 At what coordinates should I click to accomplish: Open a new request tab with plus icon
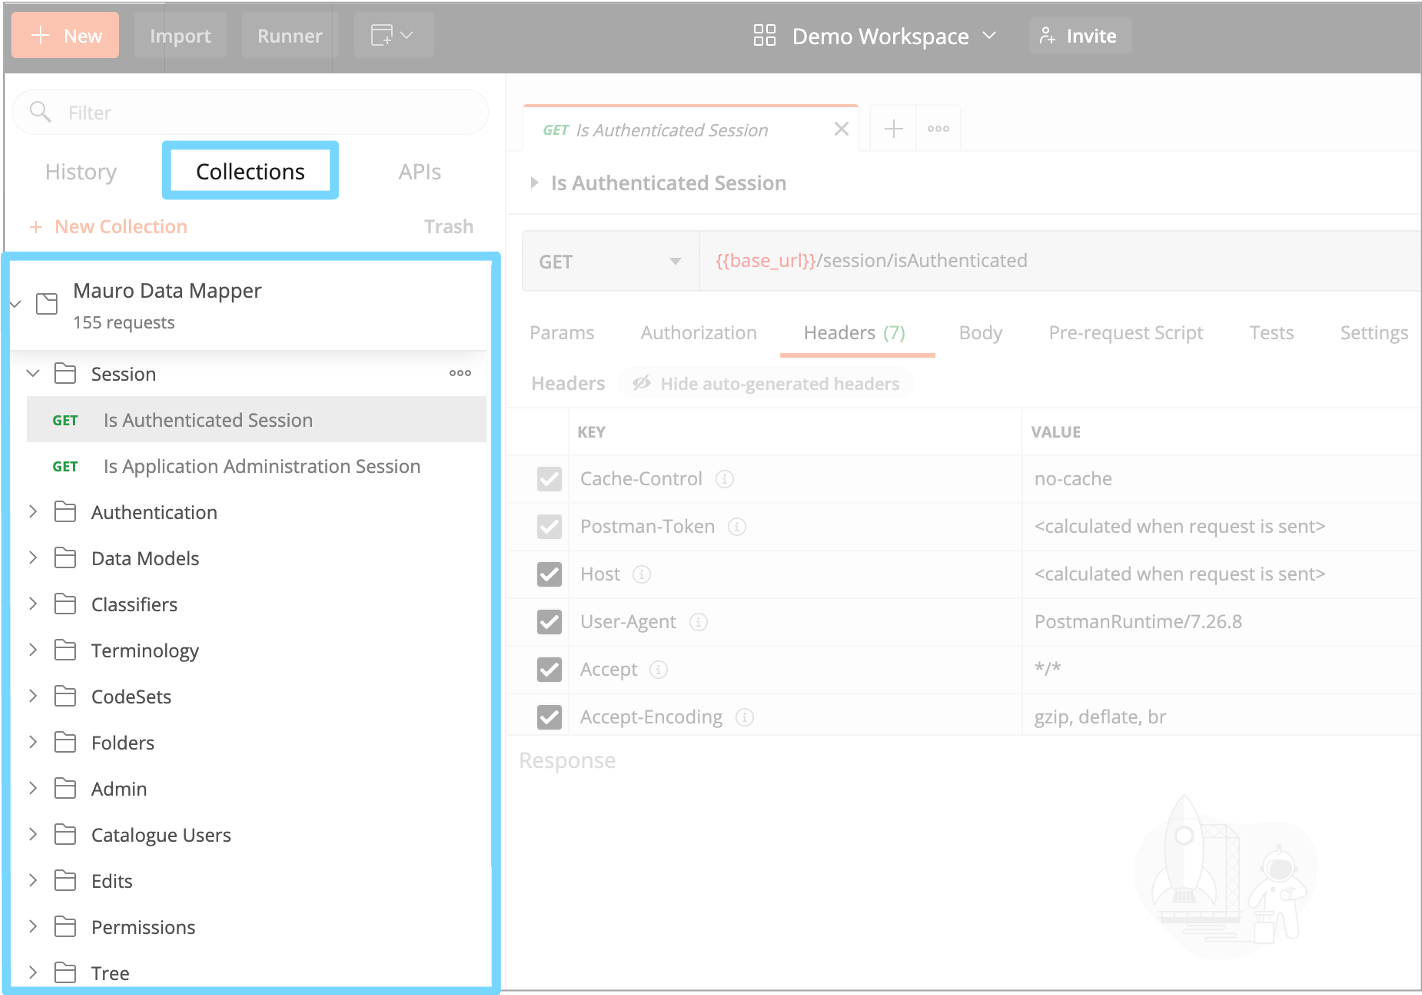893,129
